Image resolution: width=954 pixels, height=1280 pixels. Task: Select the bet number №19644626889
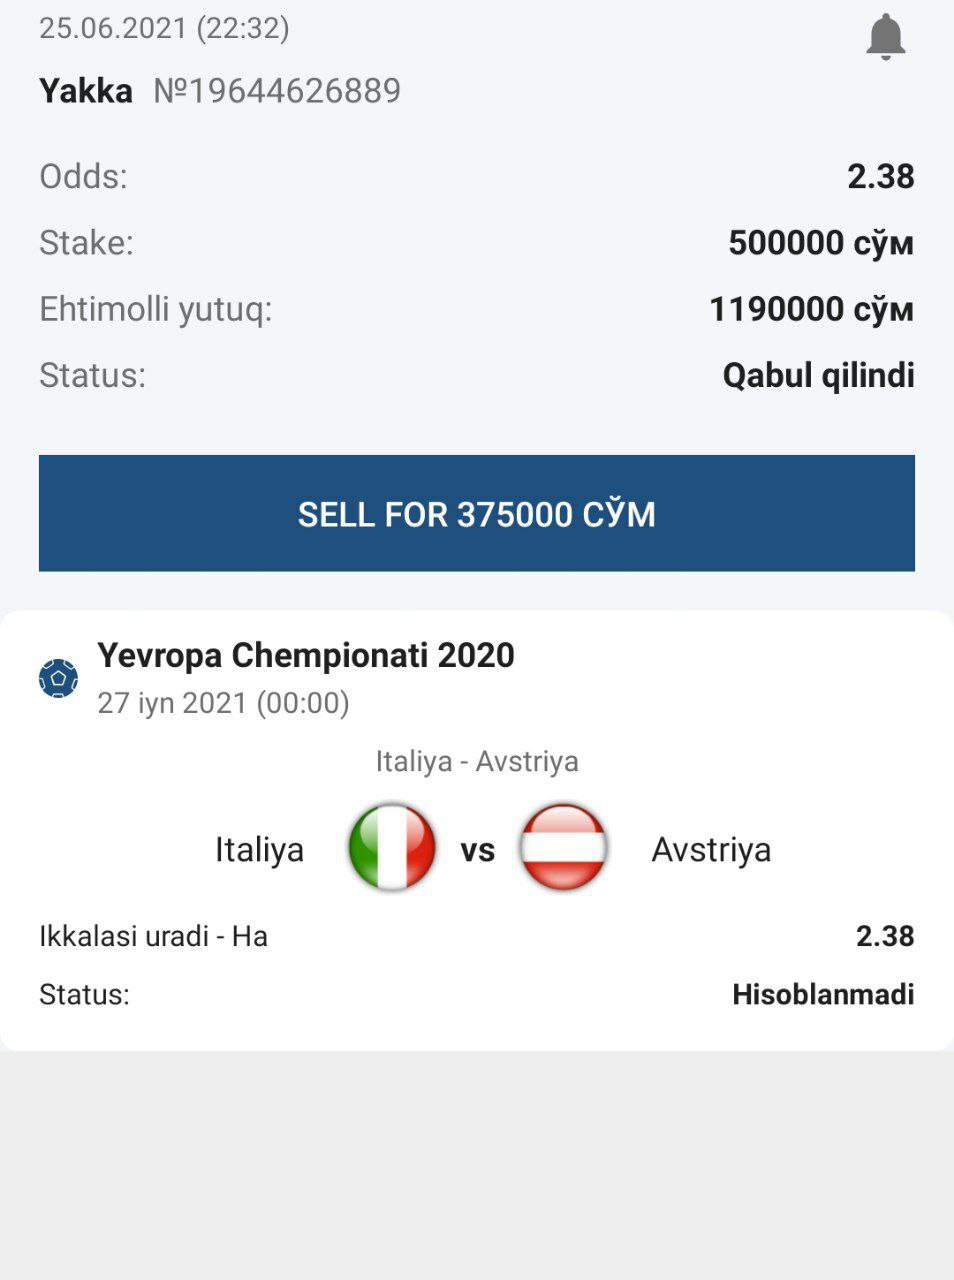click(277, 91)
